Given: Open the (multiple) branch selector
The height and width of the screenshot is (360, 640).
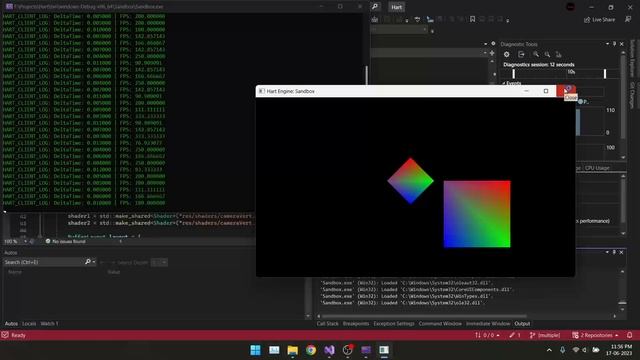Looking at the screenshot, I should tap(545, 335).
